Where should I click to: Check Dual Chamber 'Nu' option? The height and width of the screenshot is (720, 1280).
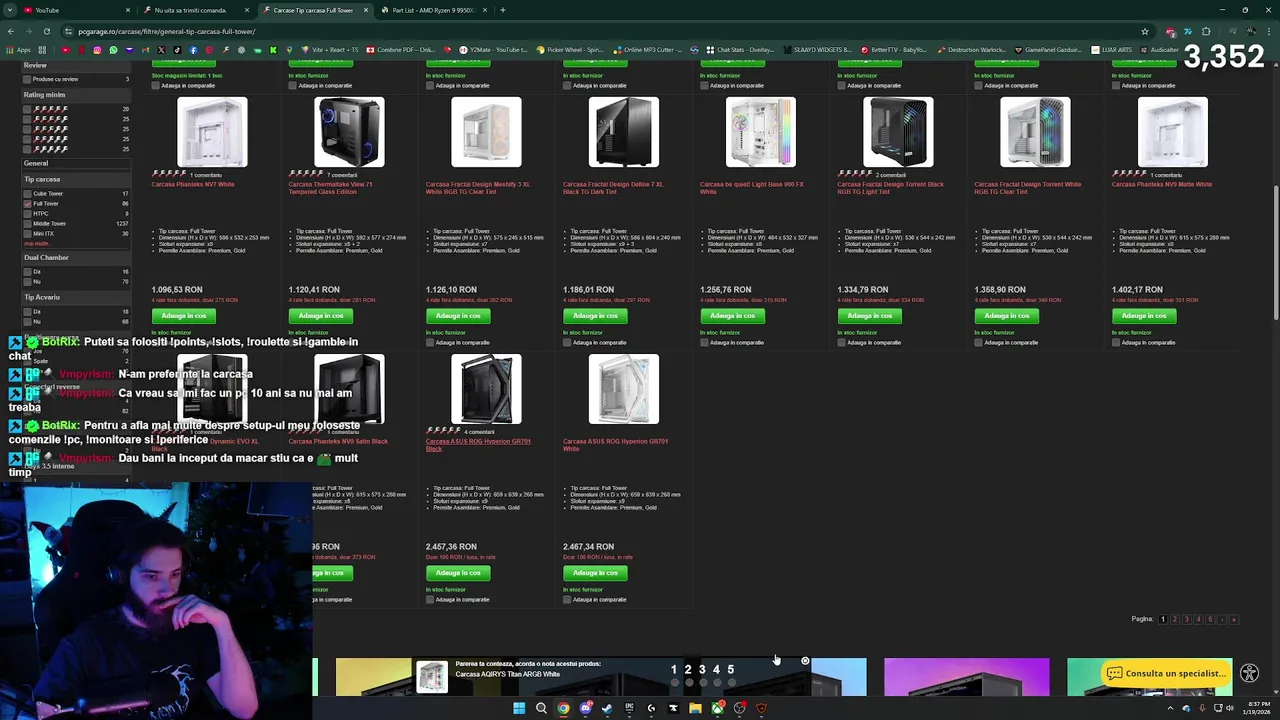pos(27,282)
